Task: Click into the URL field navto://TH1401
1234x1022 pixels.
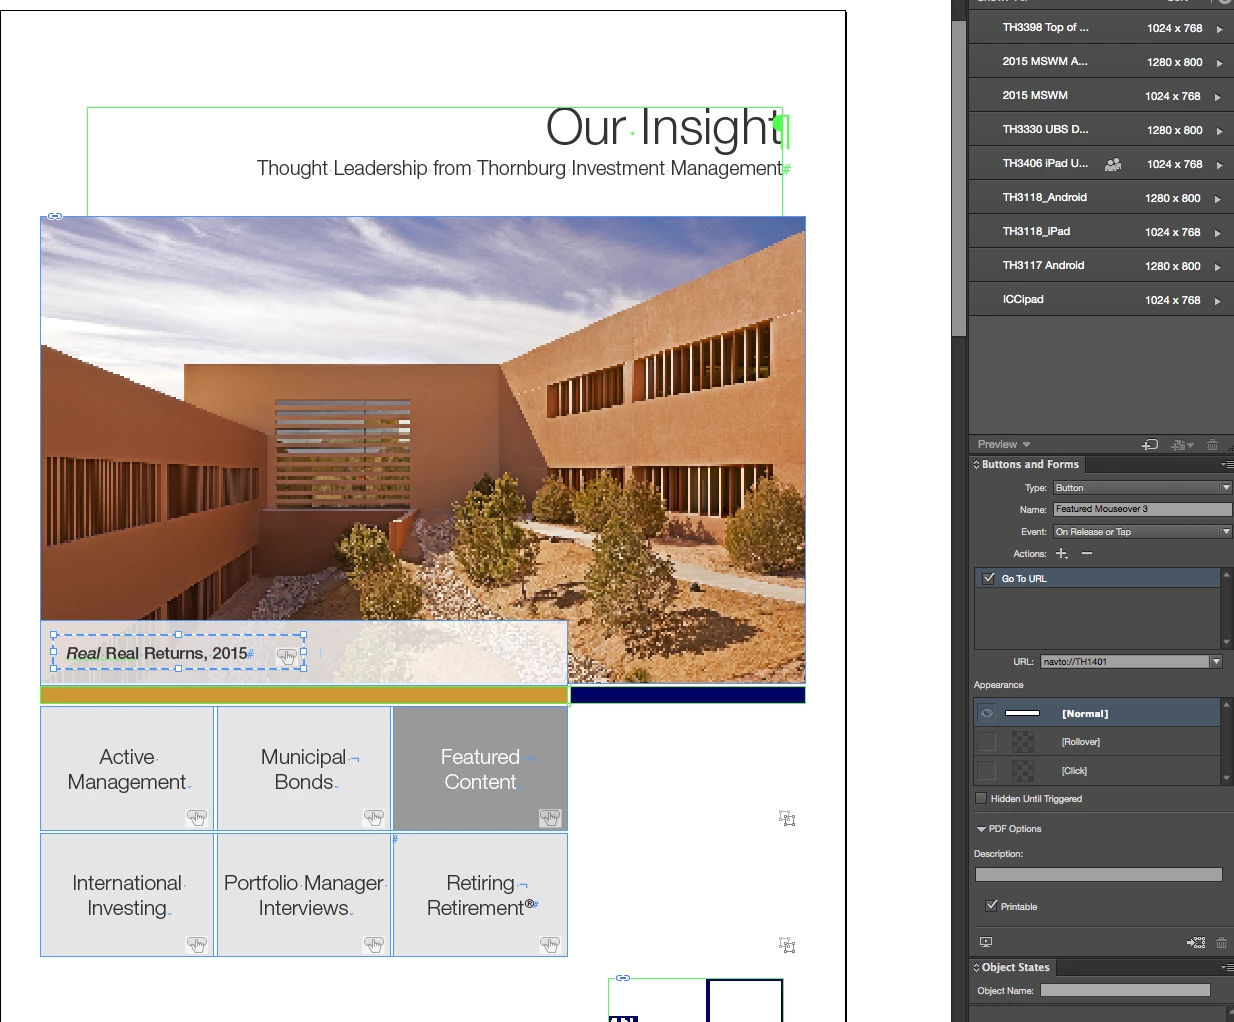Action: pos(1124,662)
